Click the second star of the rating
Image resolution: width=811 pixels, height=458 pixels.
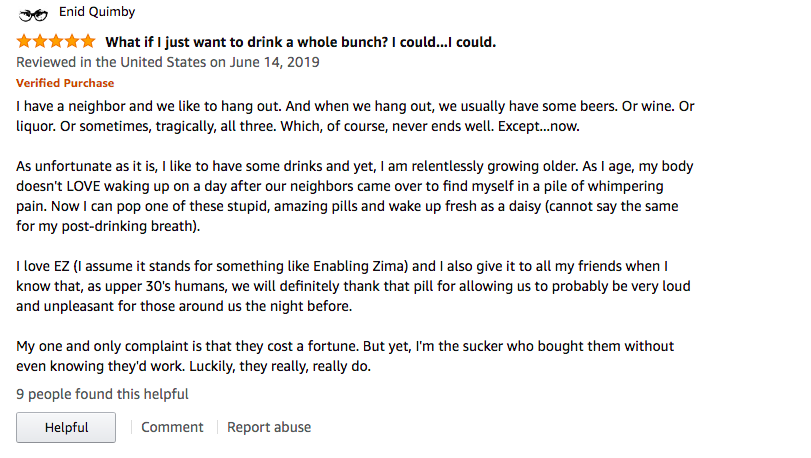[40, 42]
